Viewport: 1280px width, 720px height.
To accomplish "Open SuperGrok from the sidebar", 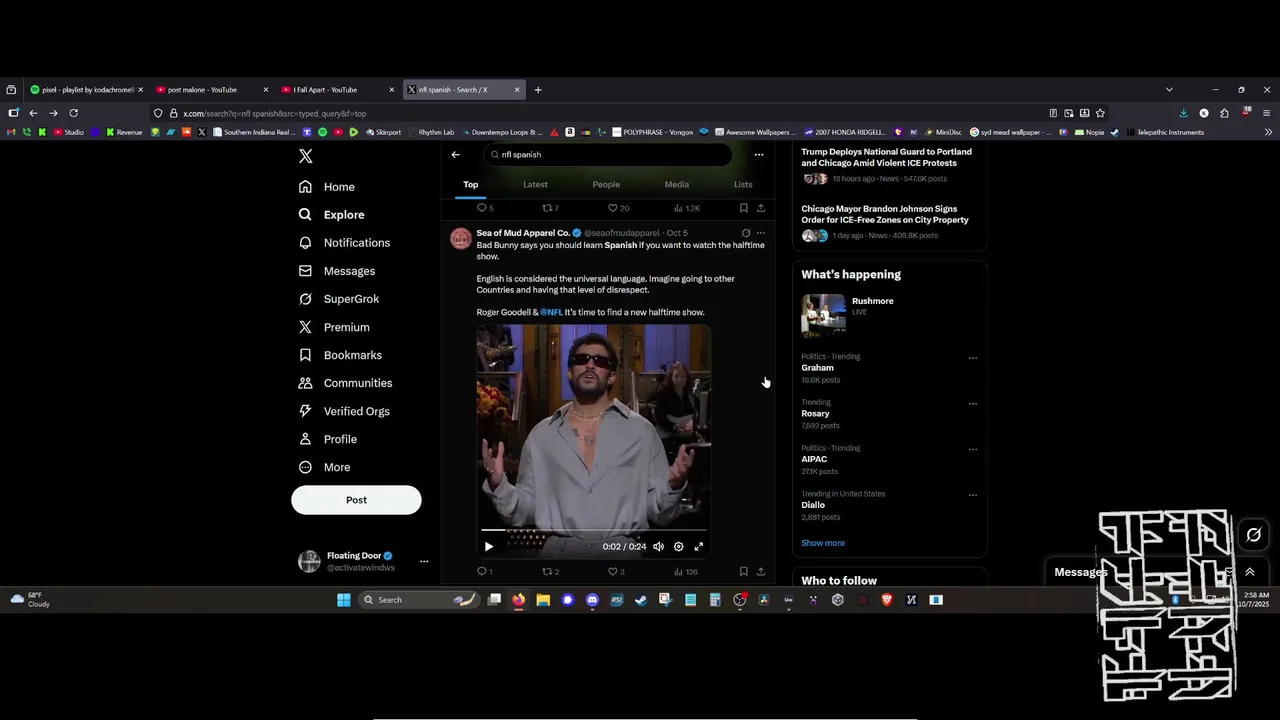I will click(x=338, y=299).
